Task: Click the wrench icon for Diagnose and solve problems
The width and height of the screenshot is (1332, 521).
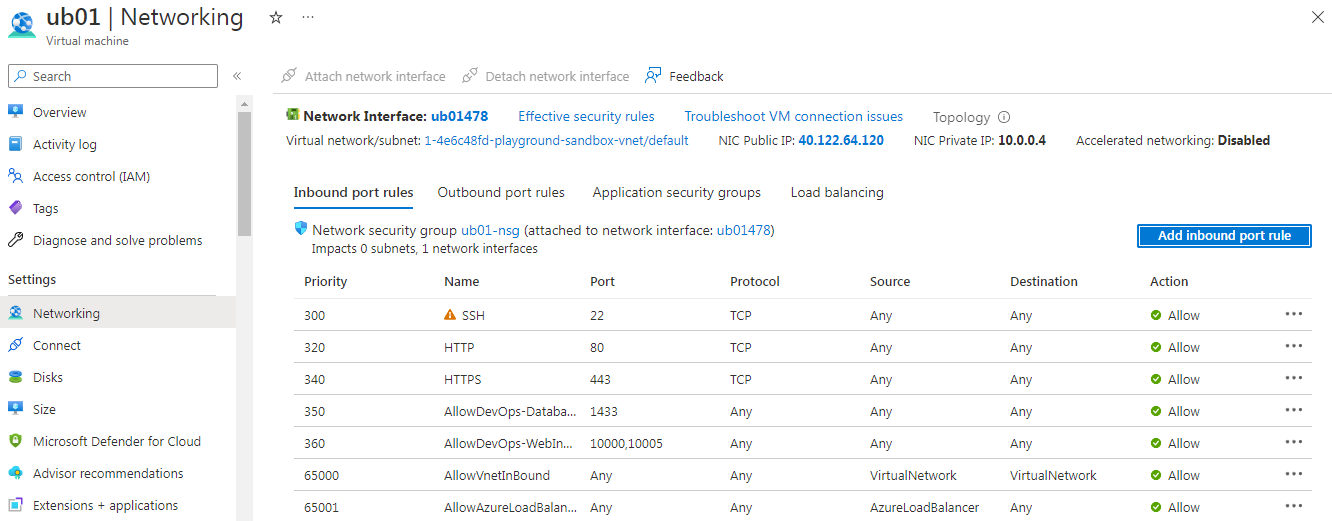Action: pos(15,240)
